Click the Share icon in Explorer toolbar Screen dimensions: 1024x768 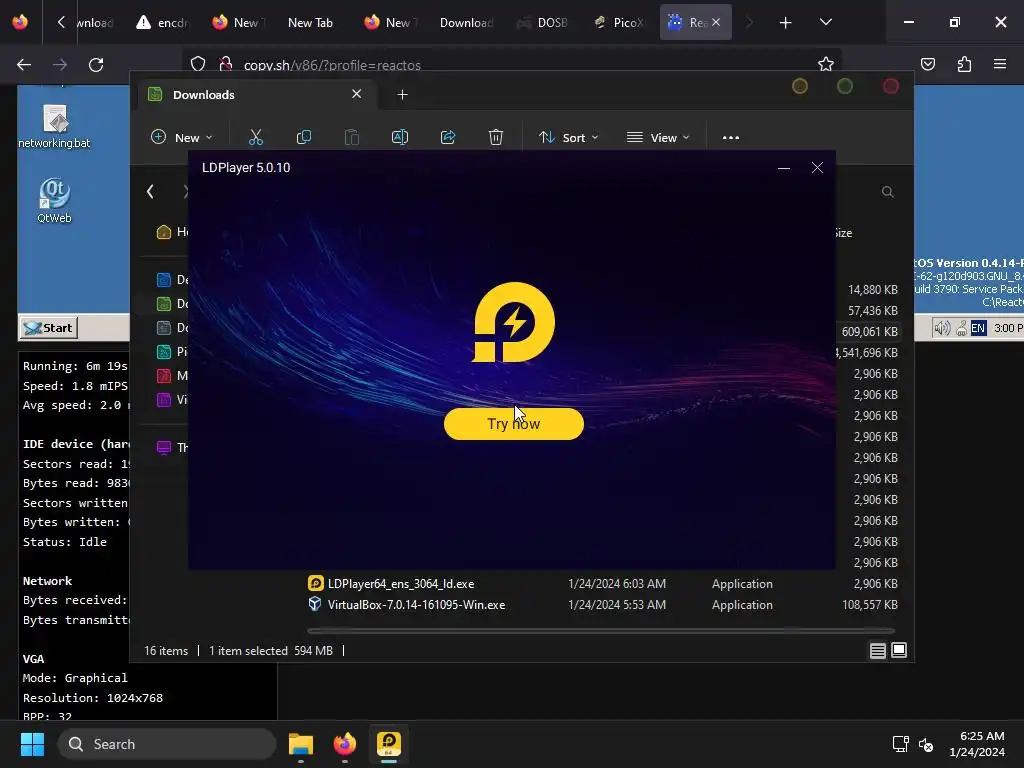tap(448, 137)
